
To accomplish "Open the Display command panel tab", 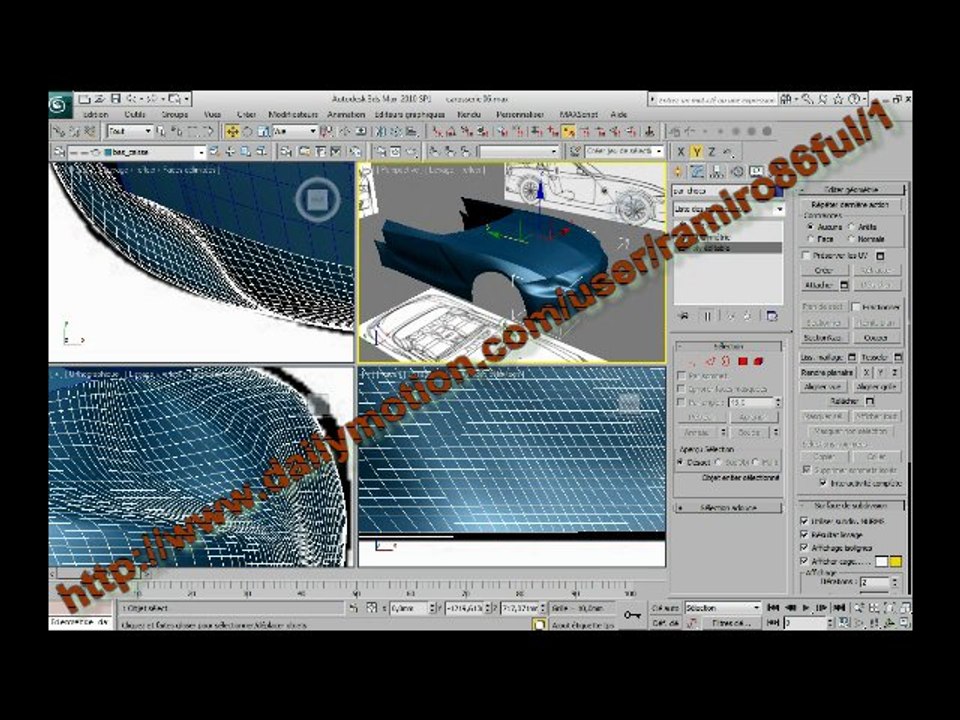I will [757, 172].
